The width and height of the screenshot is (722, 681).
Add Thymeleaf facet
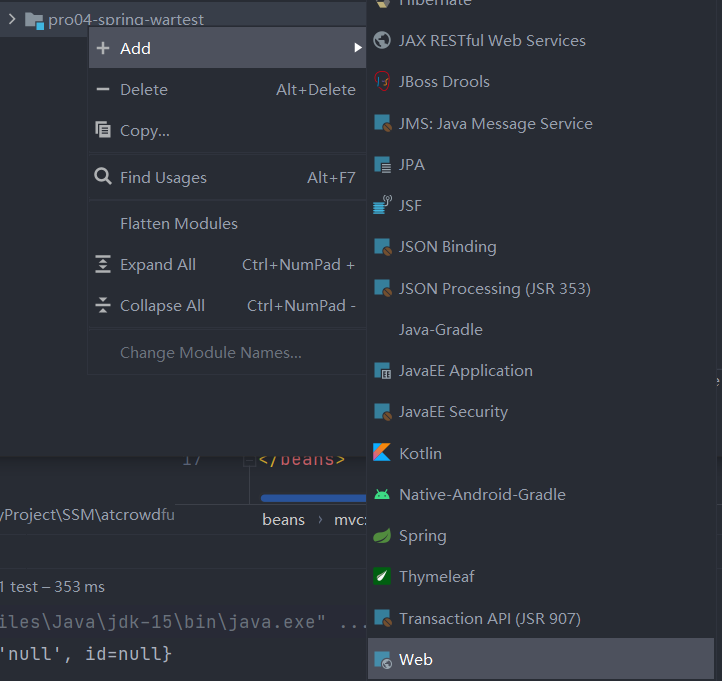(x=541, y=576)
